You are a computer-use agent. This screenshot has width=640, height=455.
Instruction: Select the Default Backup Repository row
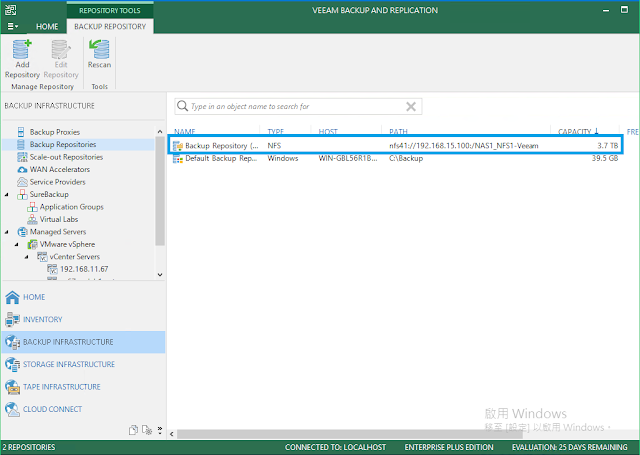(395, 158)
